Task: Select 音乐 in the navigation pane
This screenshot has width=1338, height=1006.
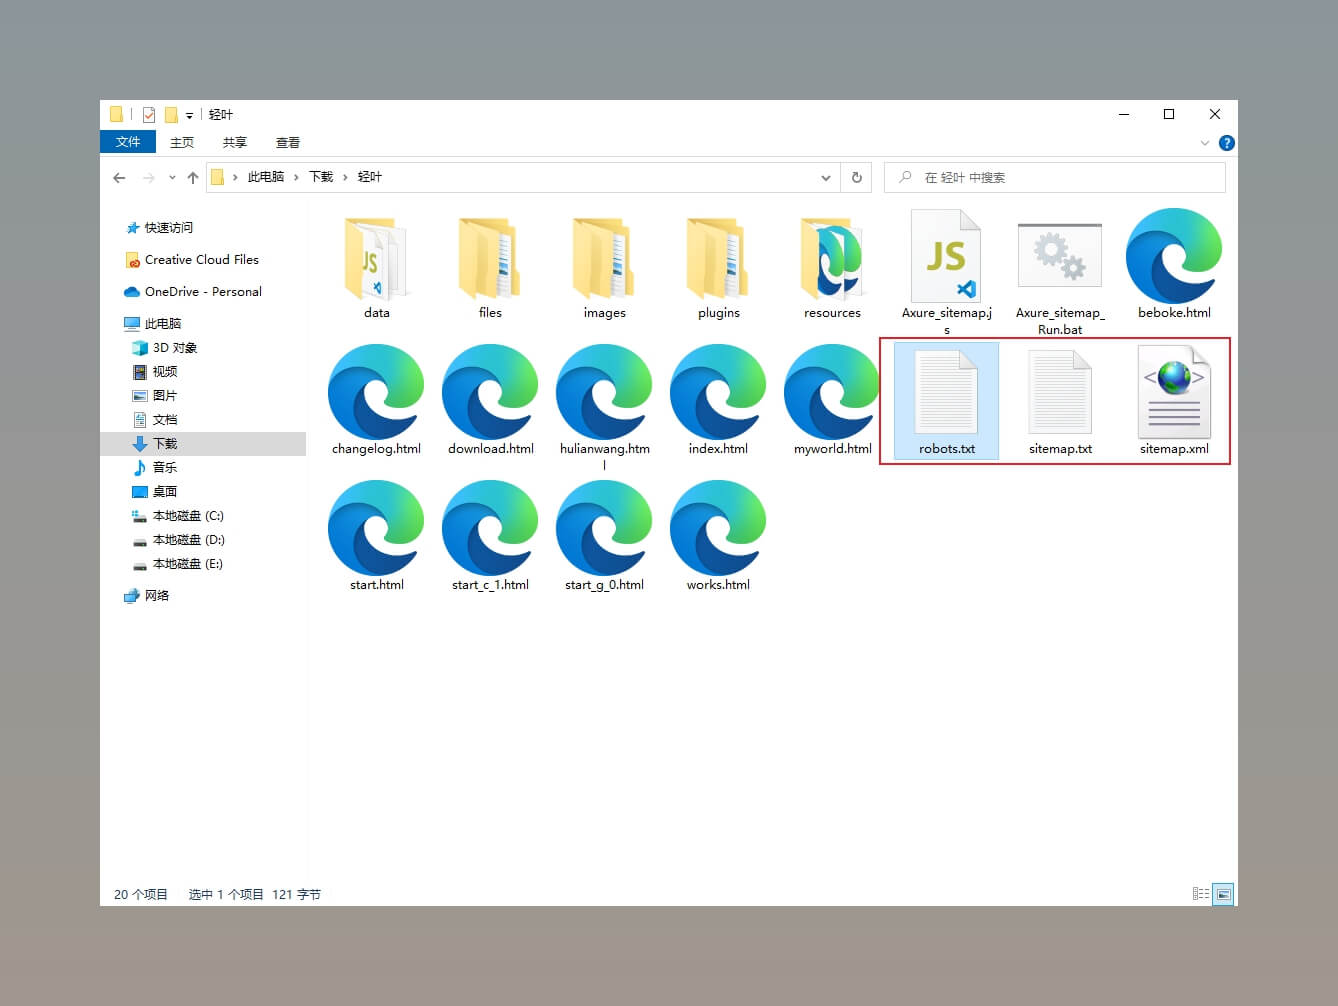Action: pyautogui.click(x=165, y=468)
